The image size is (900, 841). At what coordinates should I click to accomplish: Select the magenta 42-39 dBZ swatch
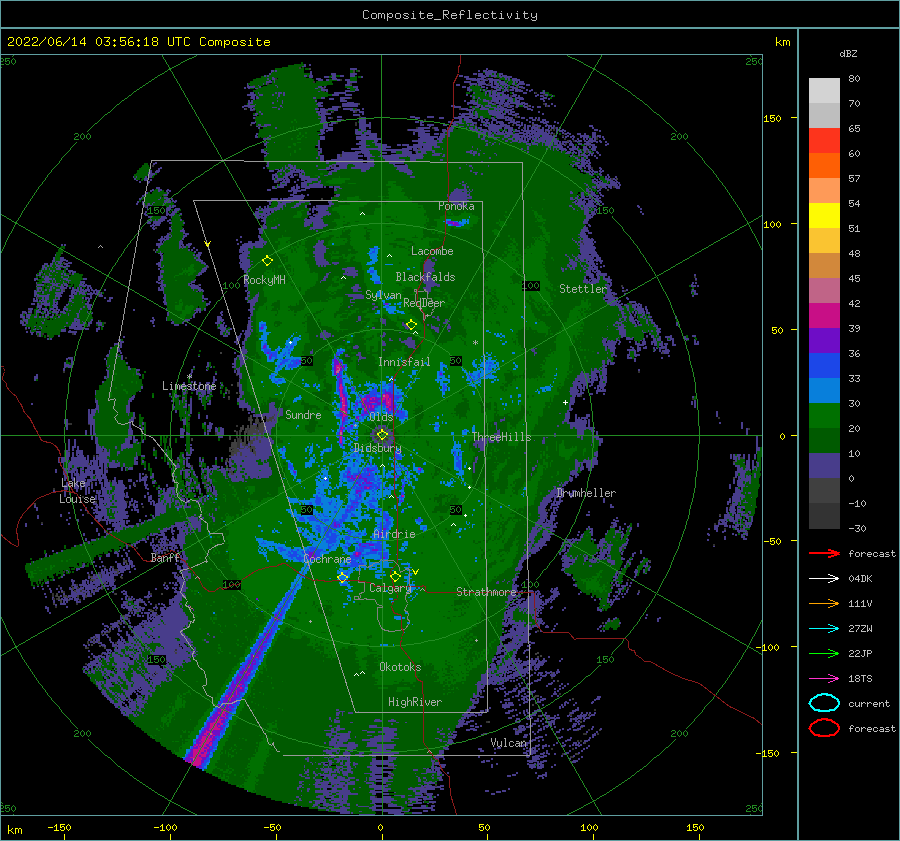point(824,315)
